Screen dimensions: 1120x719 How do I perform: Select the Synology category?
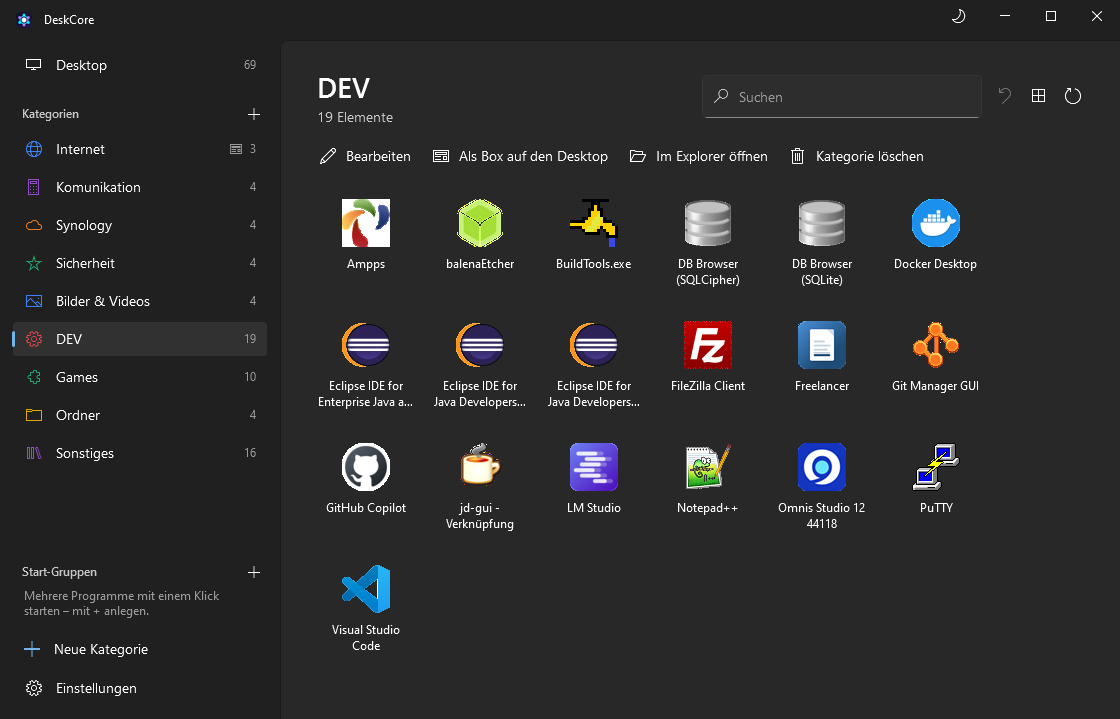coord(140,225)
